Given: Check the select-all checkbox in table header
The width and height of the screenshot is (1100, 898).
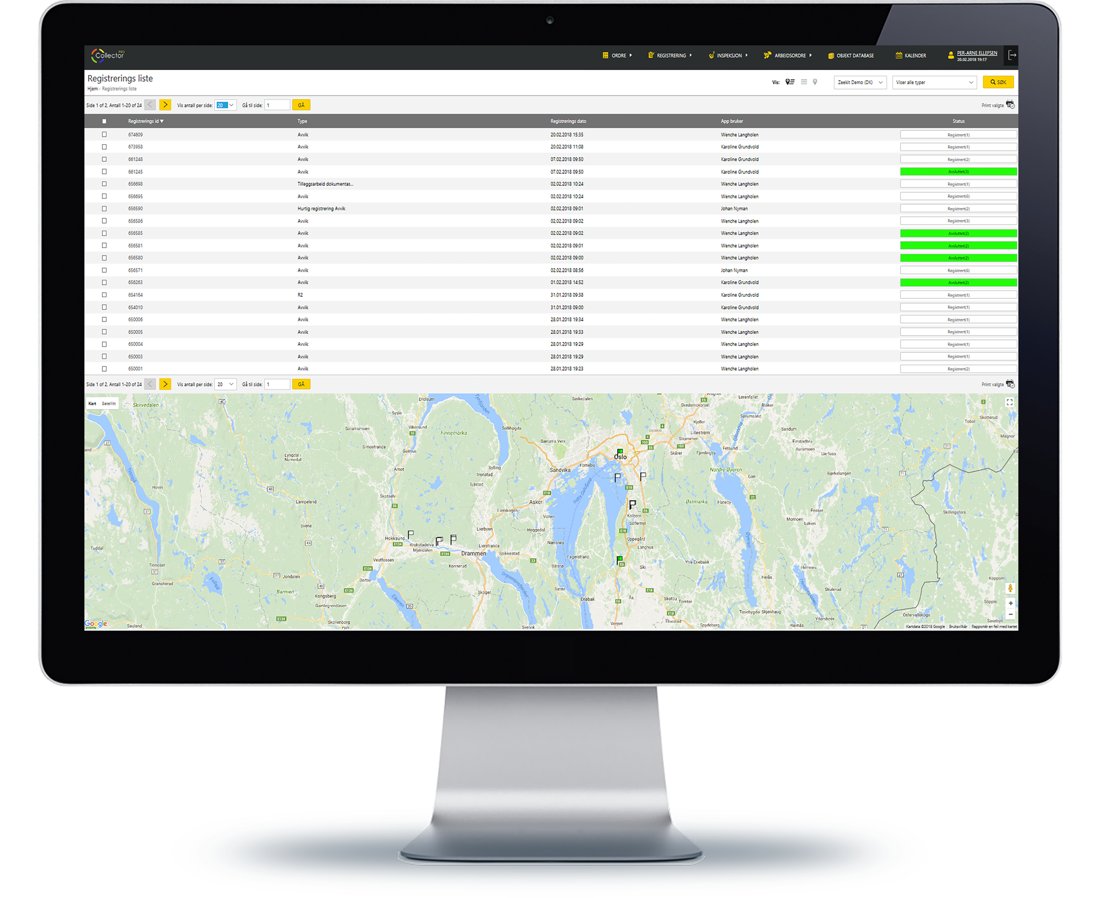Looking at the screenshot, I should point(104,121).
